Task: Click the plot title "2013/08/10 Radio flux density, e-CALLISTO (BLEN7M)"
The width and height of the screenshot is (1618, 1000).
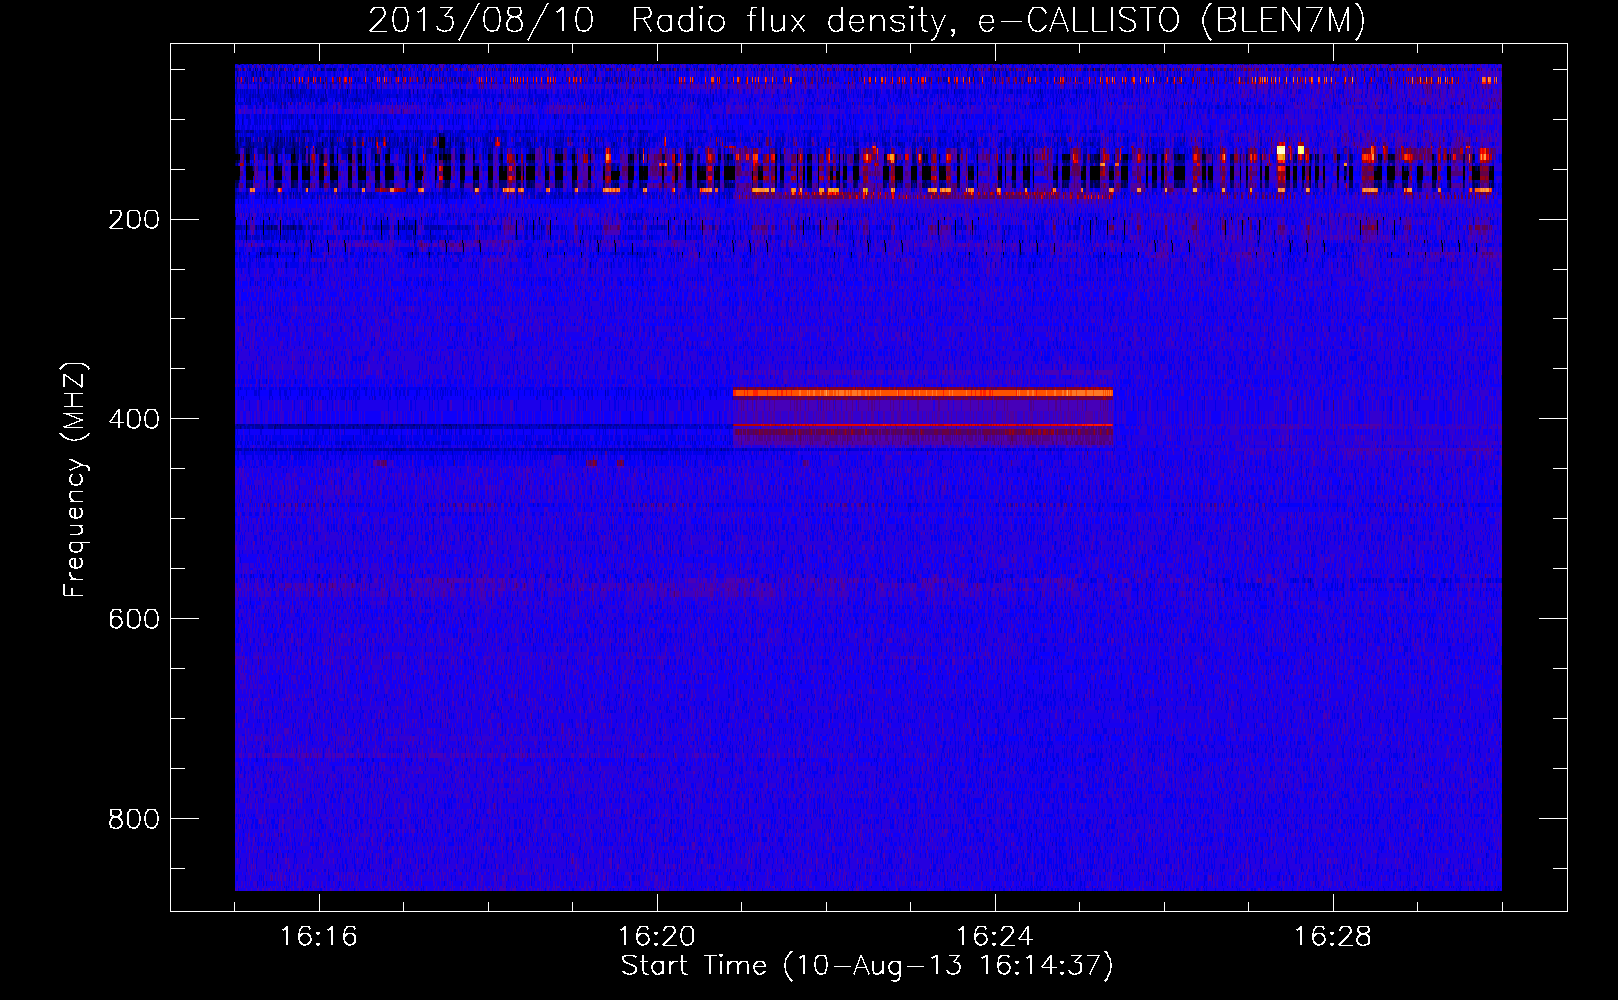Action: pyautogui.click(x=867, y=20)
